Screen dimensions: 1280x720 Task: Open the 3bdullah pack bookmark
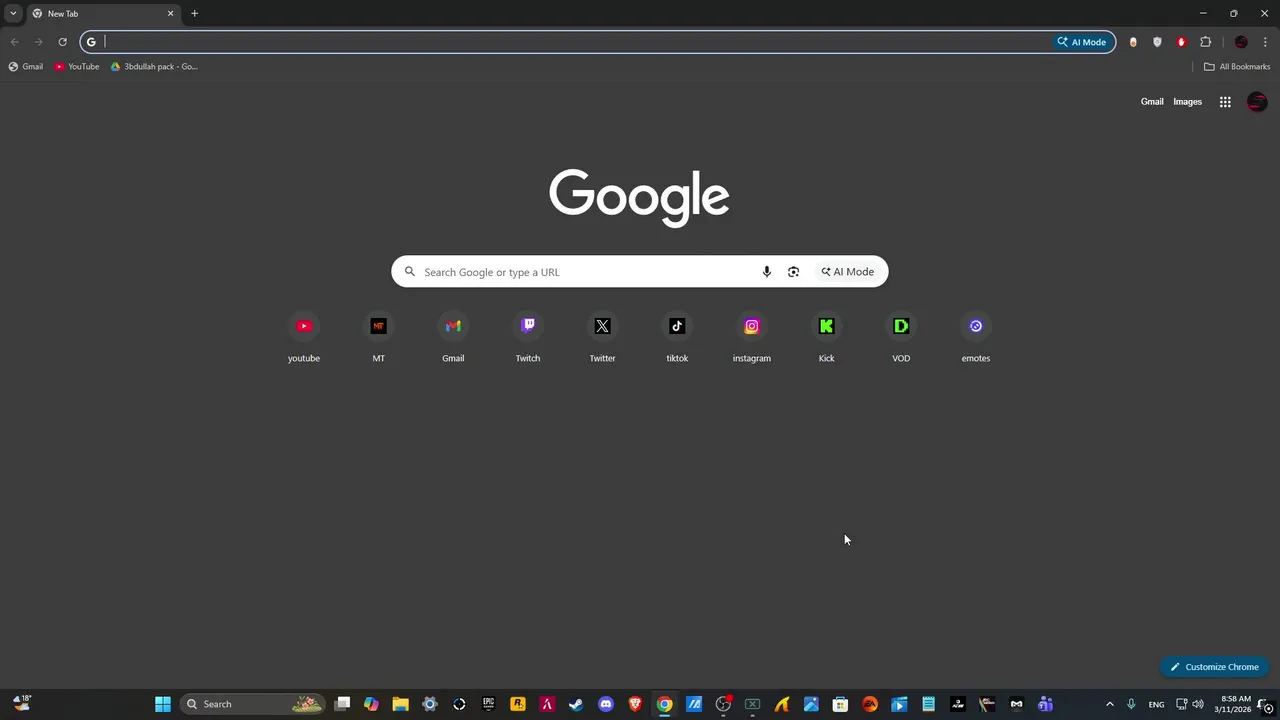pos(154,67)
